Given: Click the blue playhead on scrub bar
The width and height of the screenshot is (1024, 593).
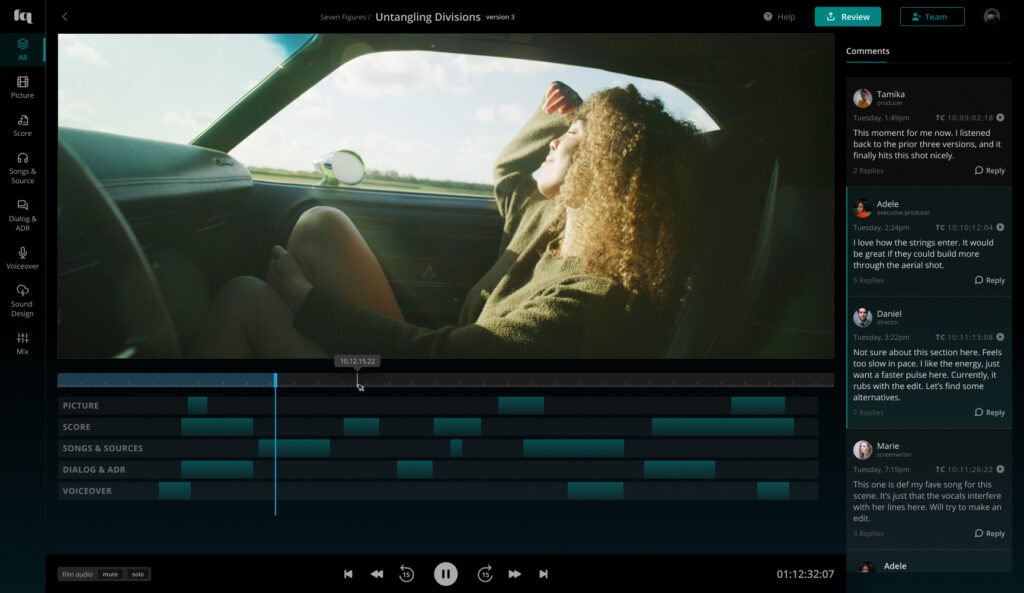Looking at the screenshot, I should (x=275, y=380).
